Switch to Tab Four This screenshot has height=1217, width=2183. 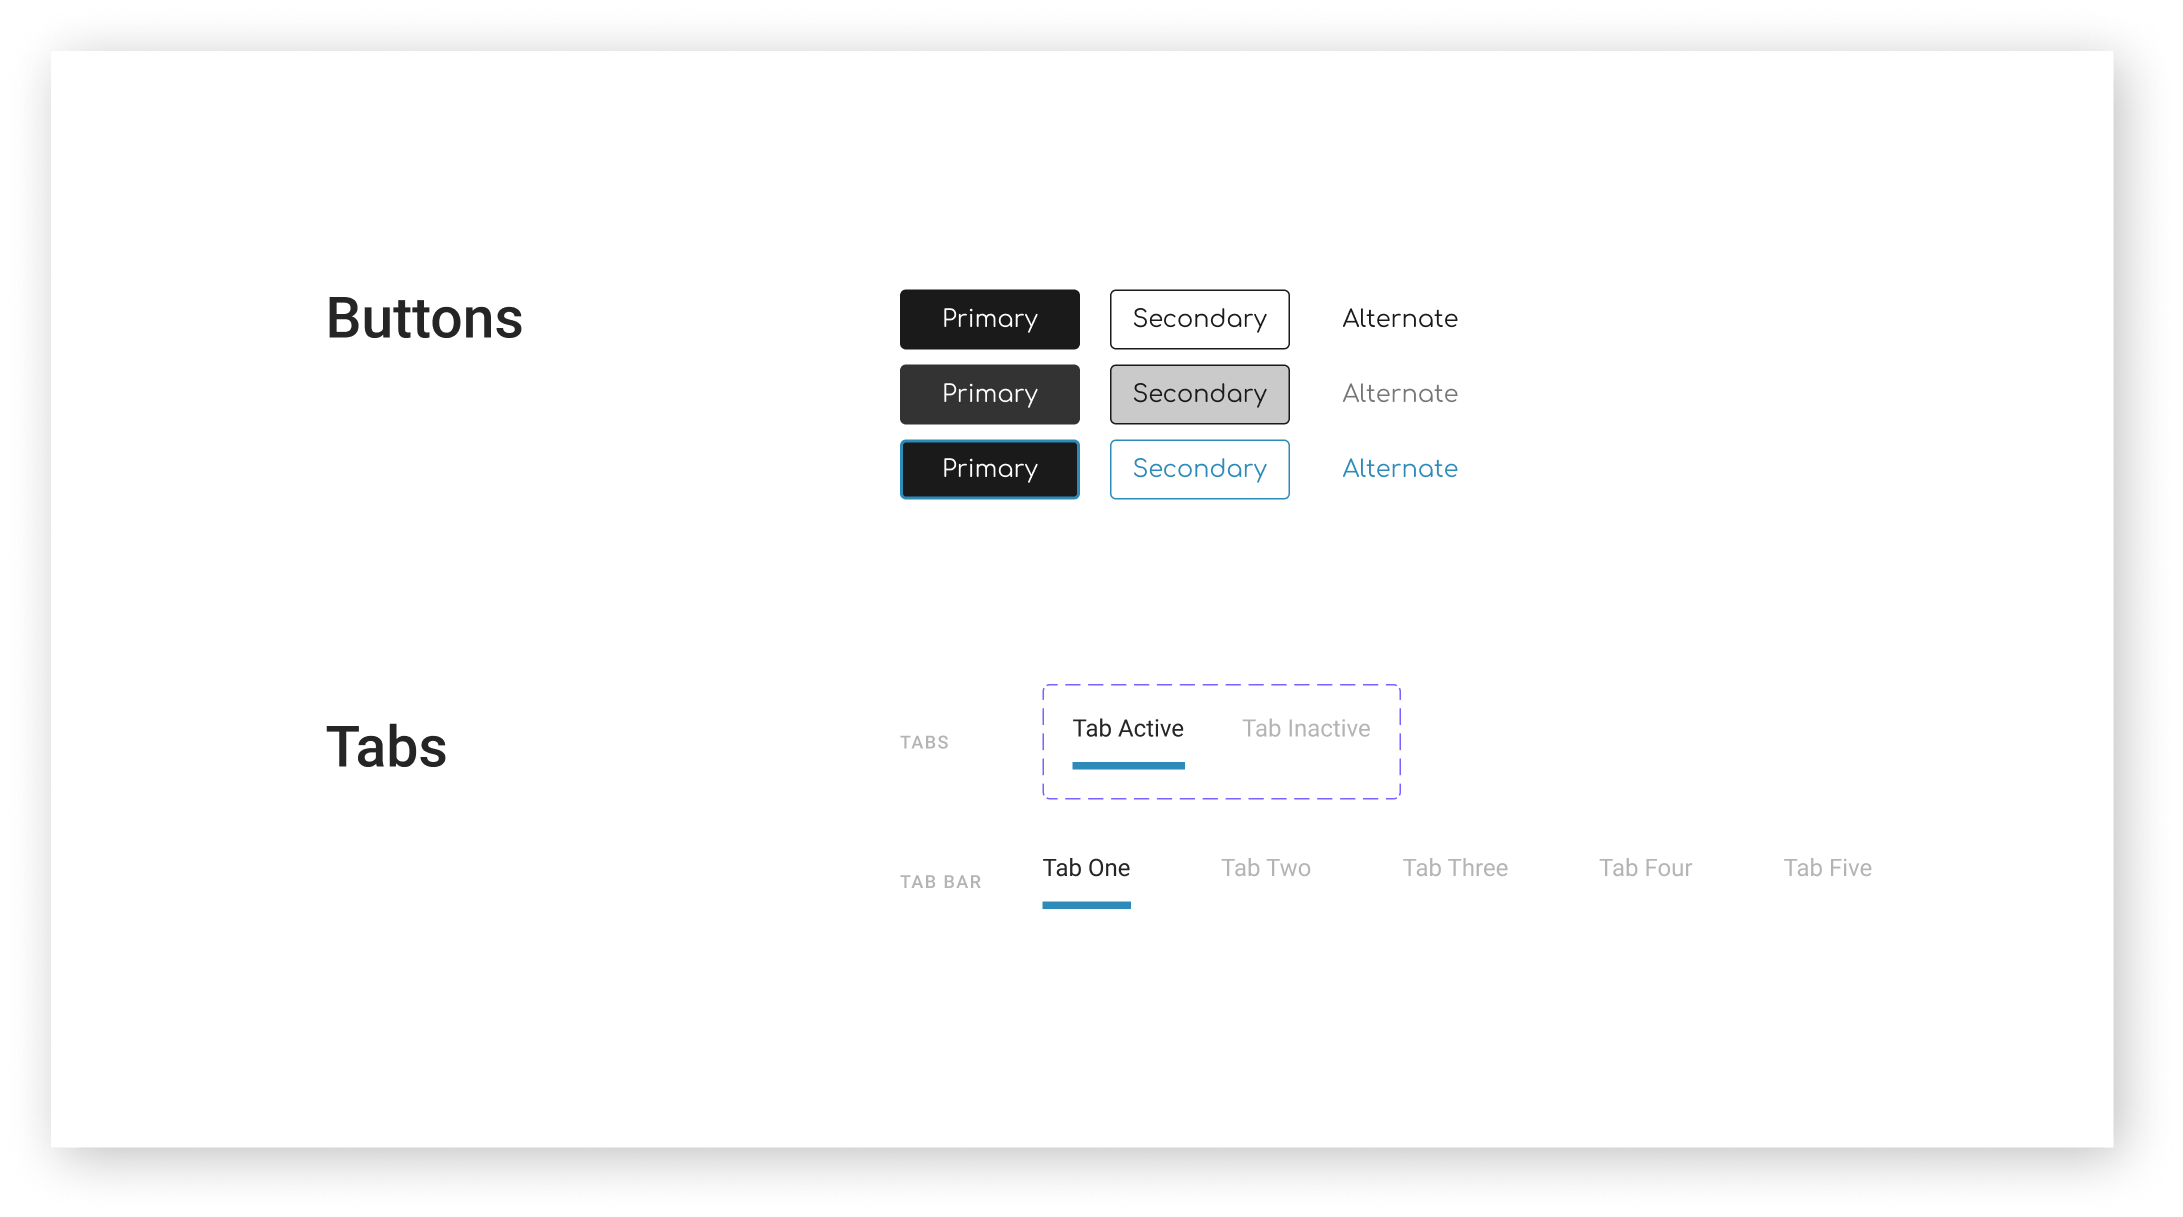click(x=1645, y=868)
